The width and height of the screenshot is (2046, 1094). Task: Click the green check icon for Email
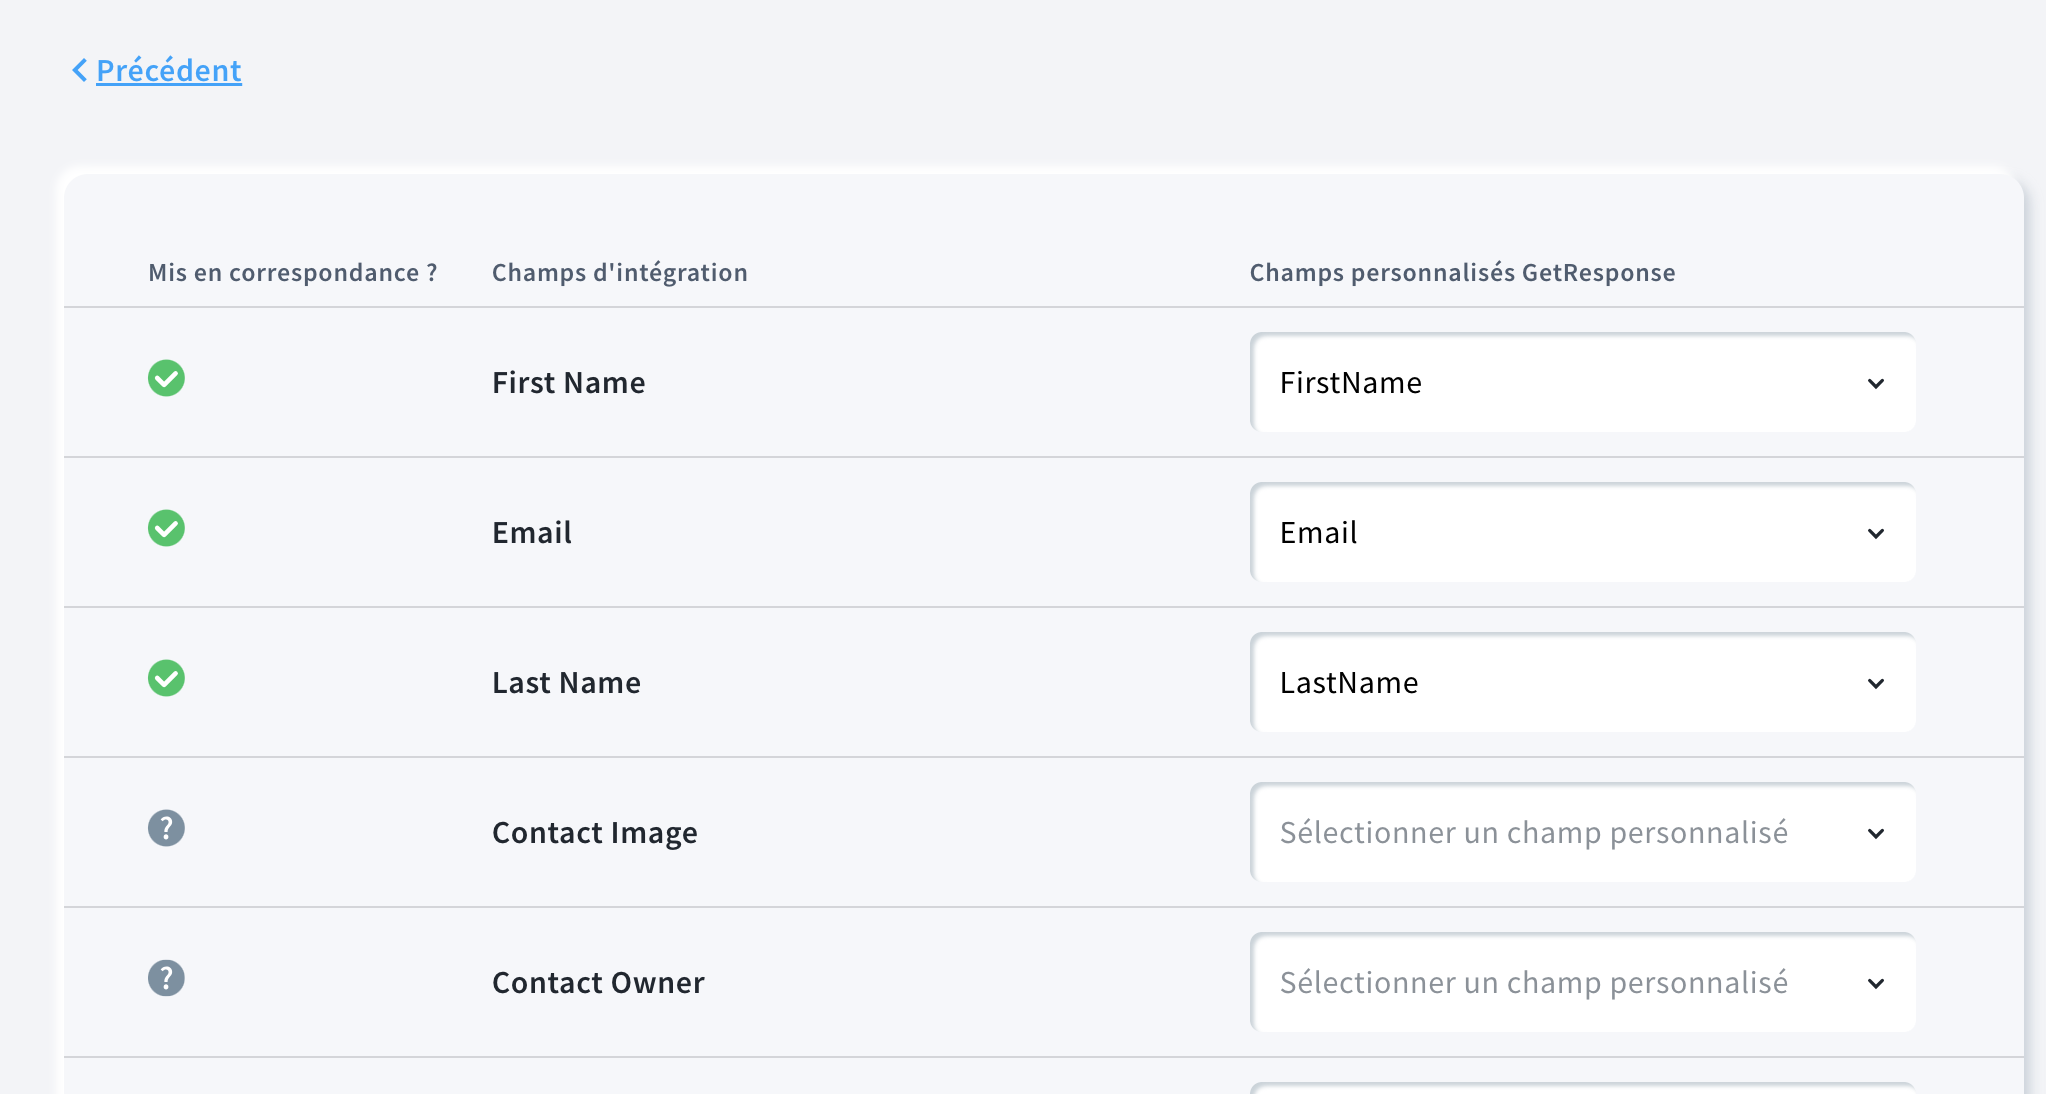[x=167, y=528]
